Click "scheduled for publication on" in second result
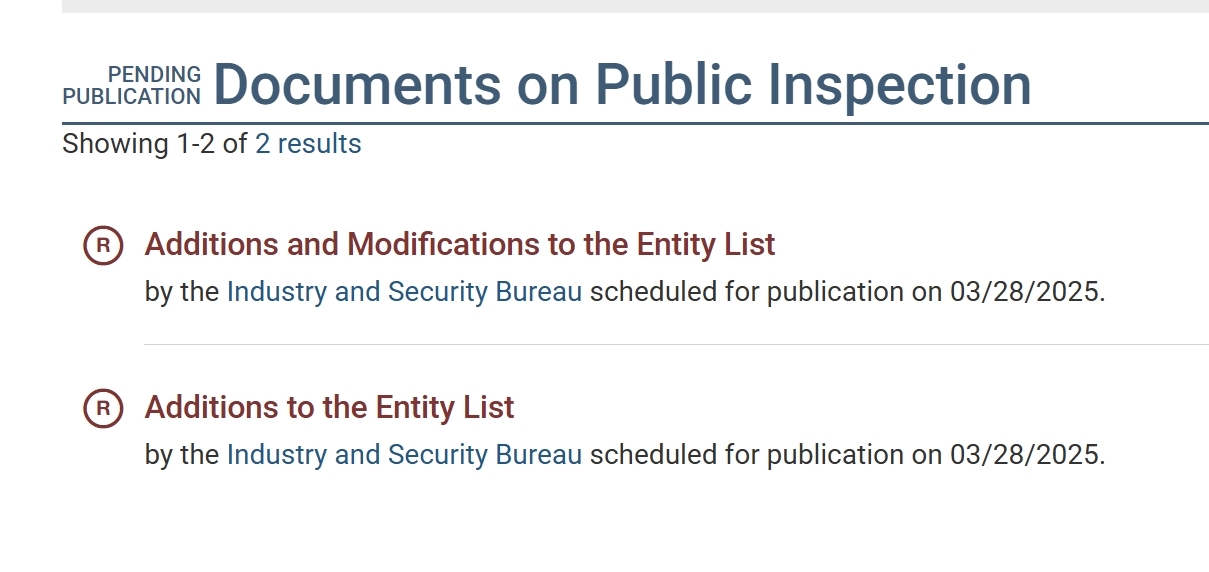 pos(765,455)
